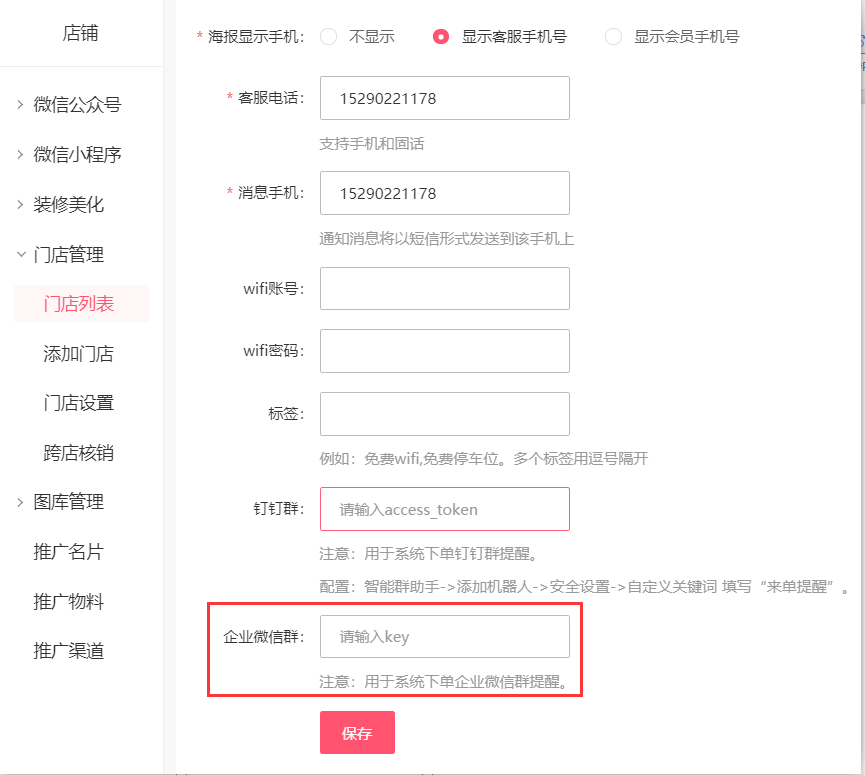Click into the wifi账号 text field
The height and width of the screenshot is (775, 865).
[445, 288]
